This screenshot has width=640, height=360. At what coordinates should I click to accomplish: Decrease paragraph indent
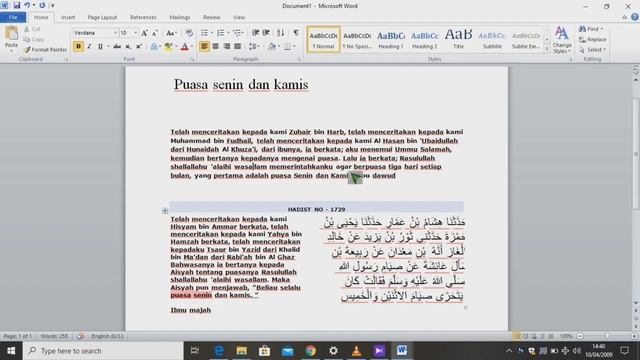click(x=256, y=33)
